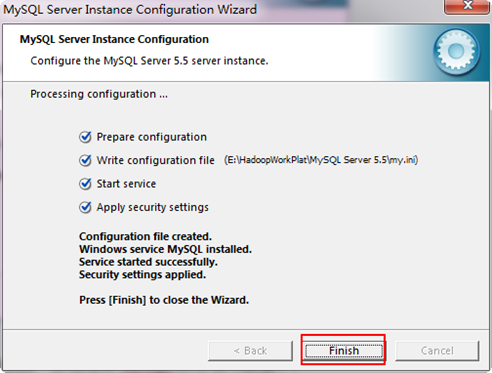Click the Prepare configuration checkmark icon
The width and height of the screenshot is (492, 373).
(85, 137)
